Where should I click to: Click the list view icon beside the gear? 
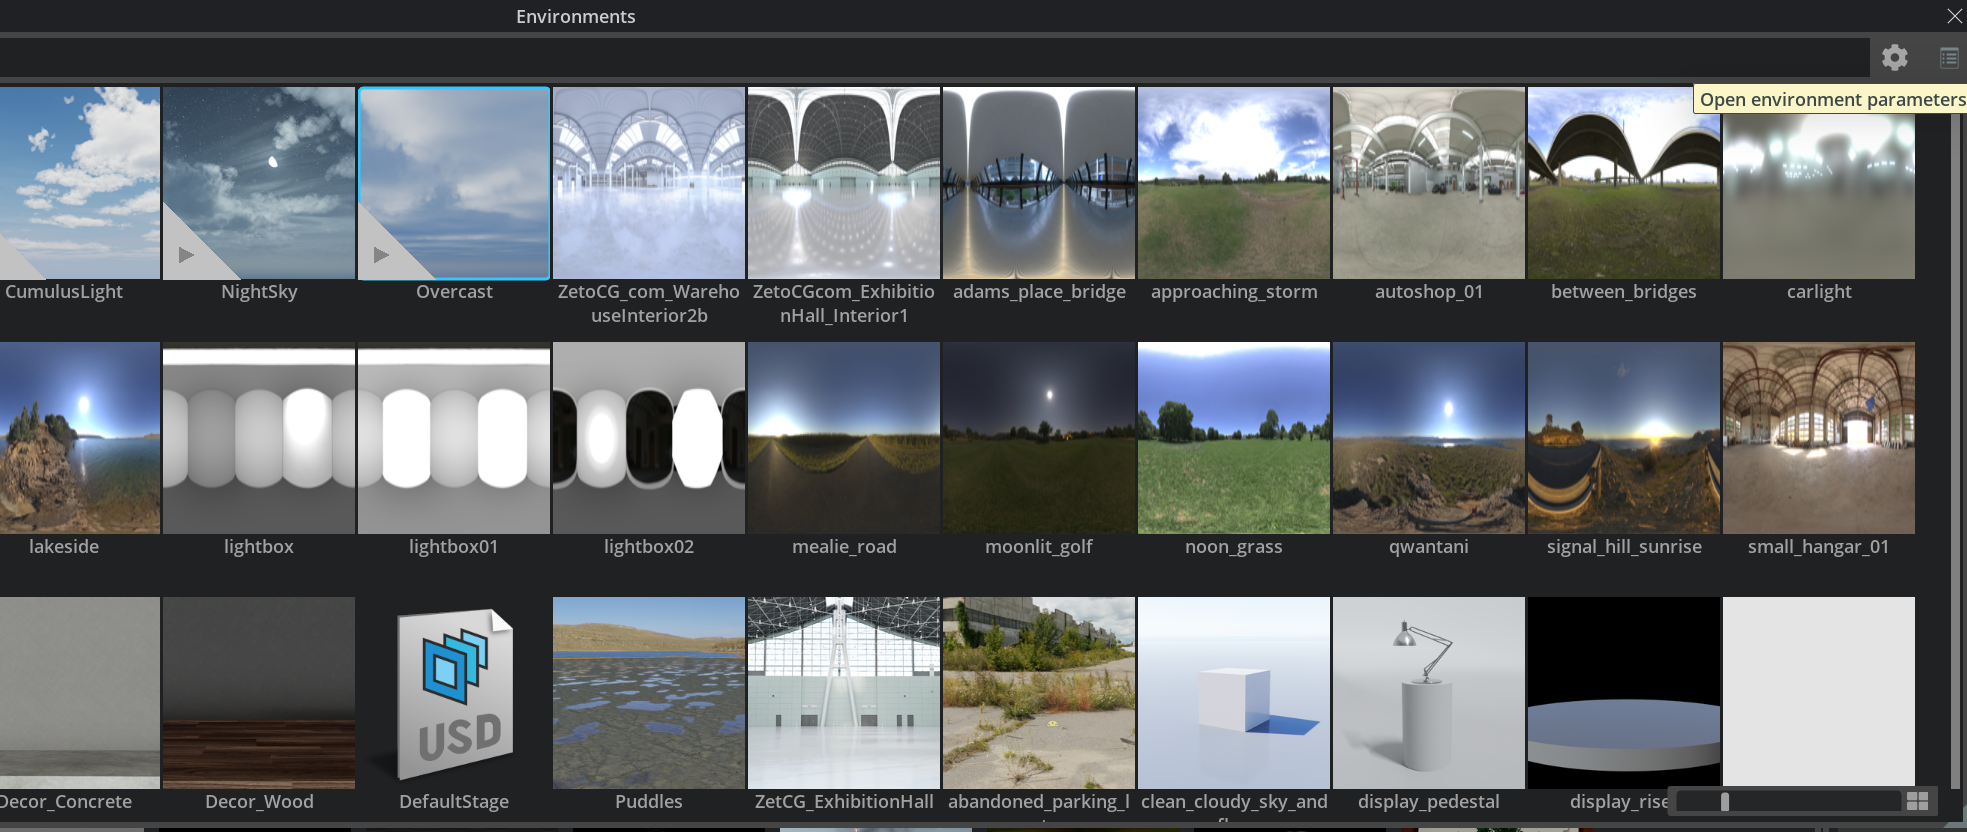(x=1948, y=57)
